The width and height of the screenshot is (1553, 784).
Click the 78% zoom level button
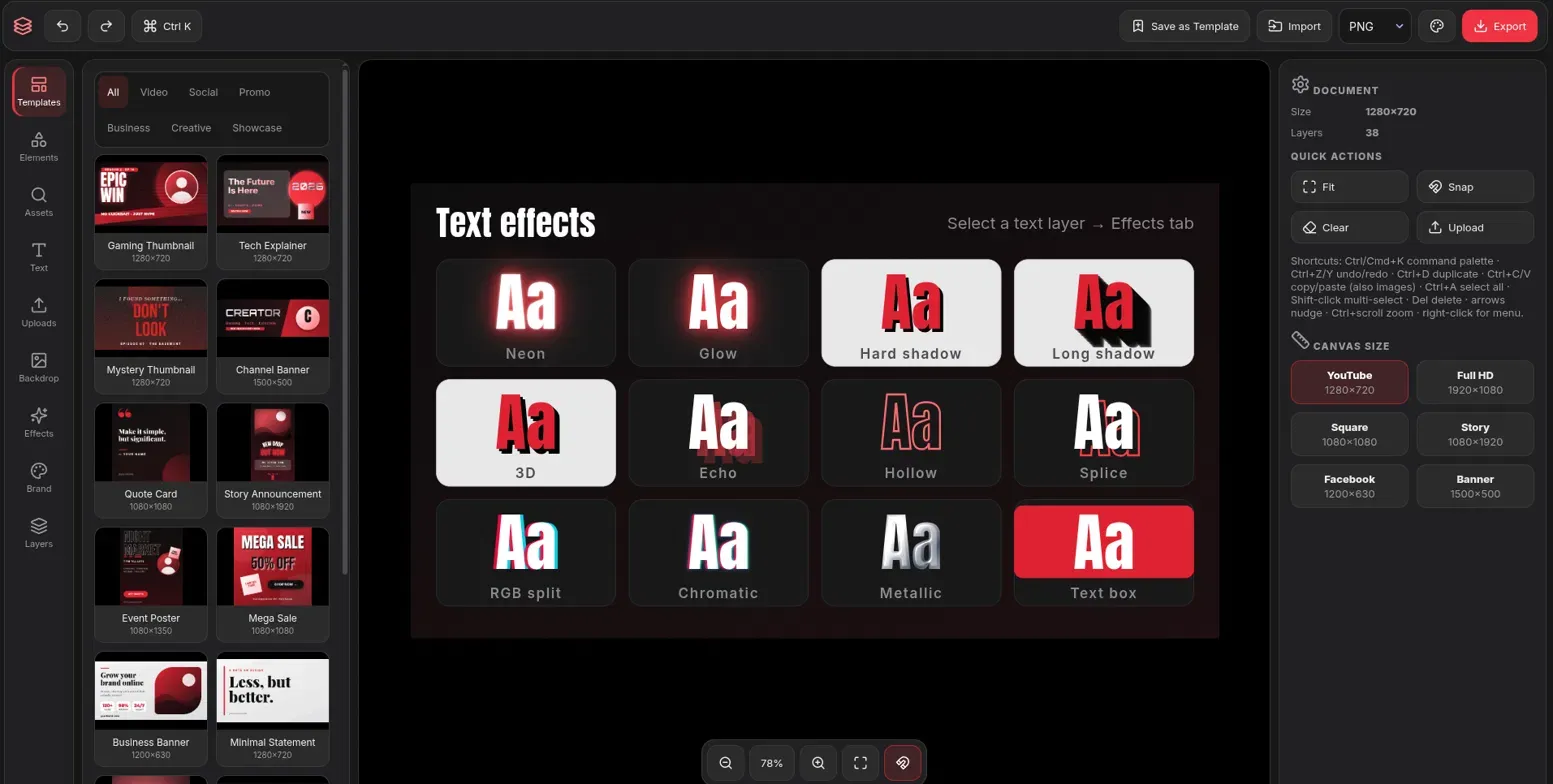tap(772, 763)
